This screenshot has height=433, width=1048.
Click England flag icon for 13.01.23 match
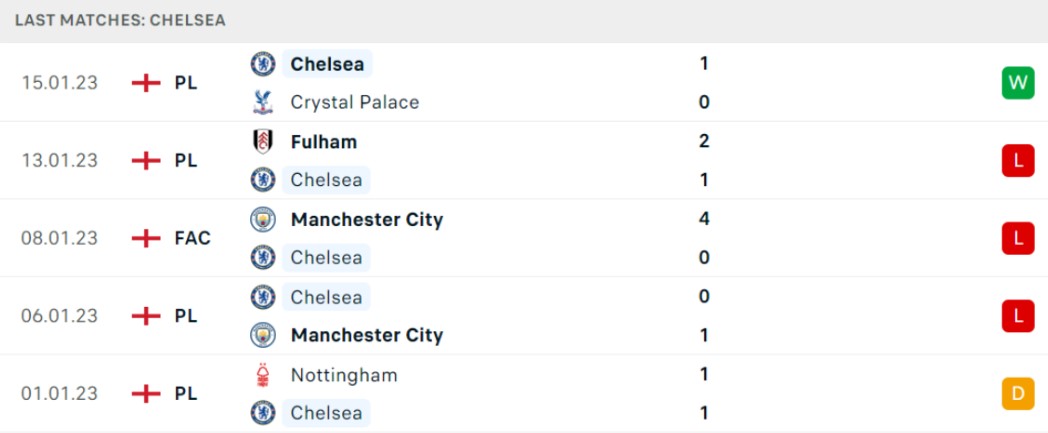pos(146,160)
